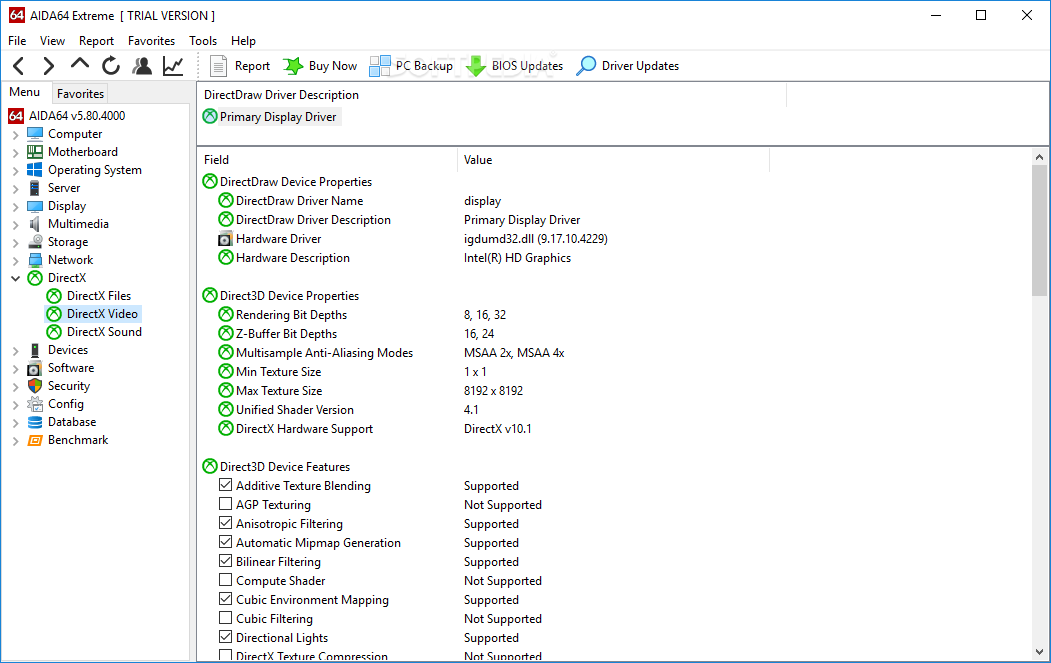
Task: Expand the Security tree node
Action: (15, 387)
